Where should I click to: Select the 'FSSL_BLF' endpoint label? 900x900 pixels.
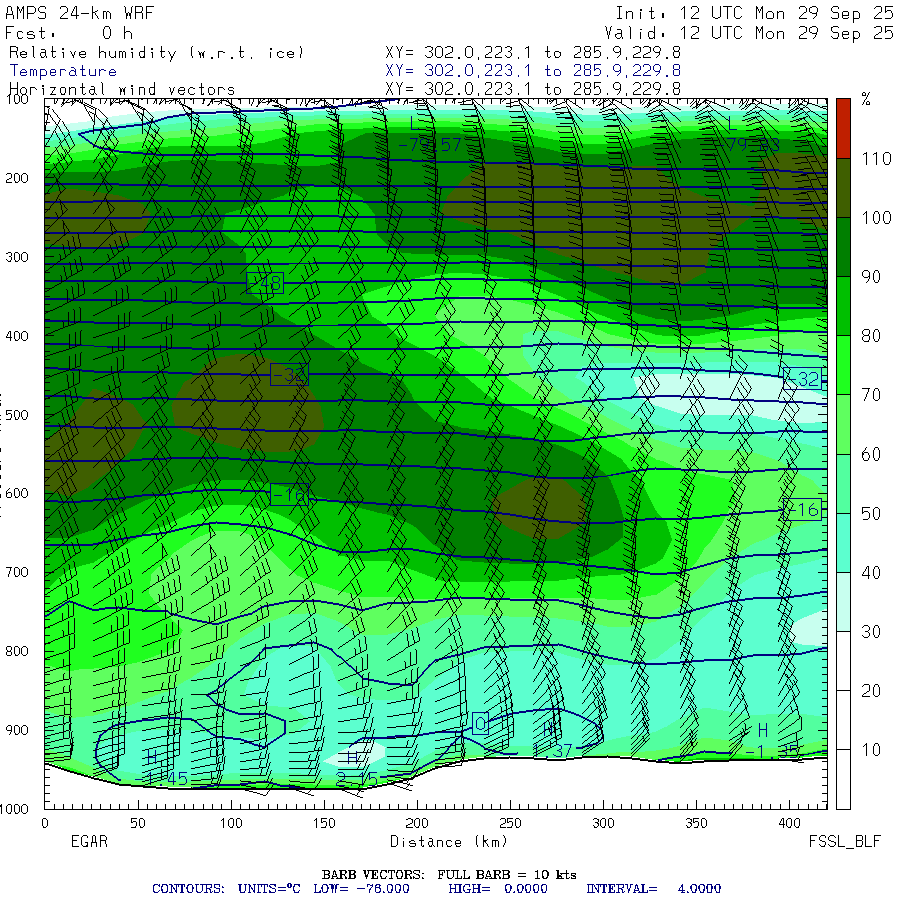(x=844, y=841)
